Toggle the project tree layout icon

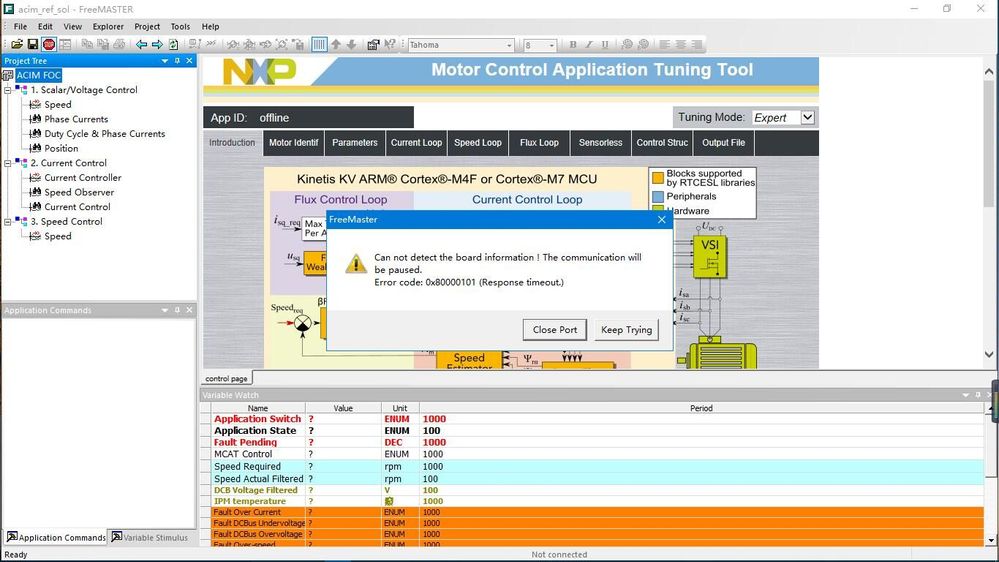click(65, 45)
